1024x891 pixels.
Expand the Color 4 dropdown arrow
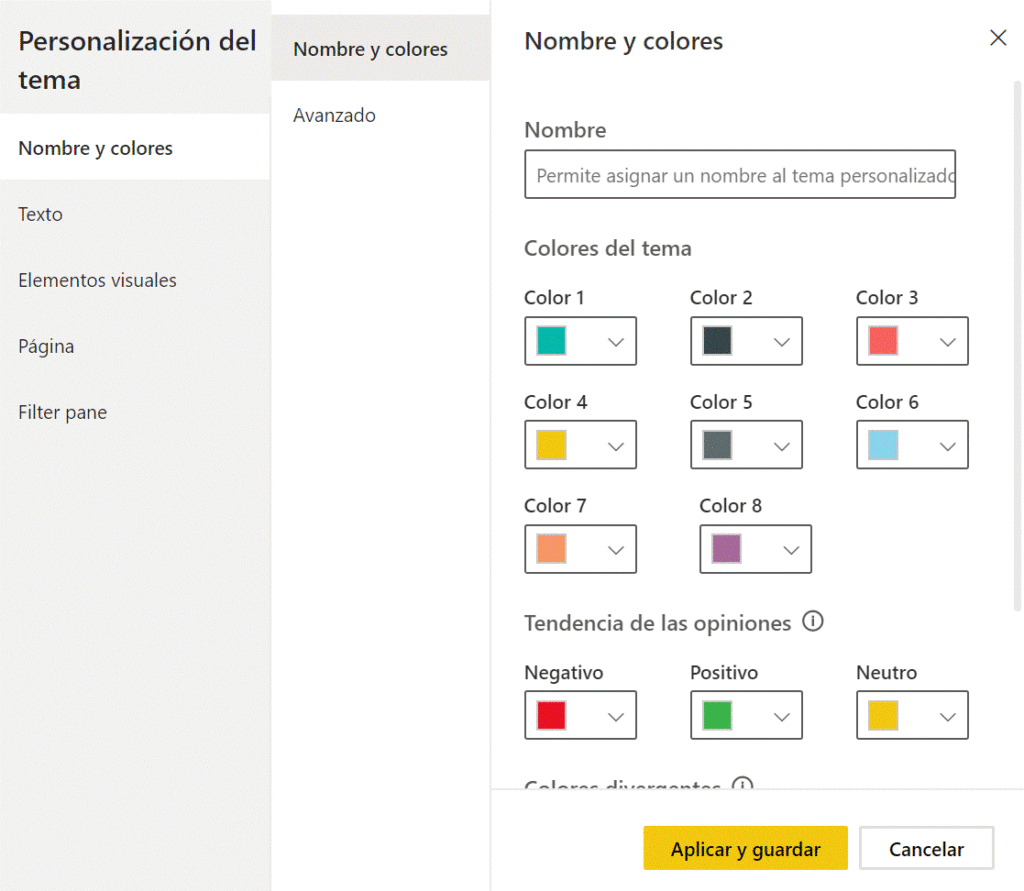pos(616,446)
